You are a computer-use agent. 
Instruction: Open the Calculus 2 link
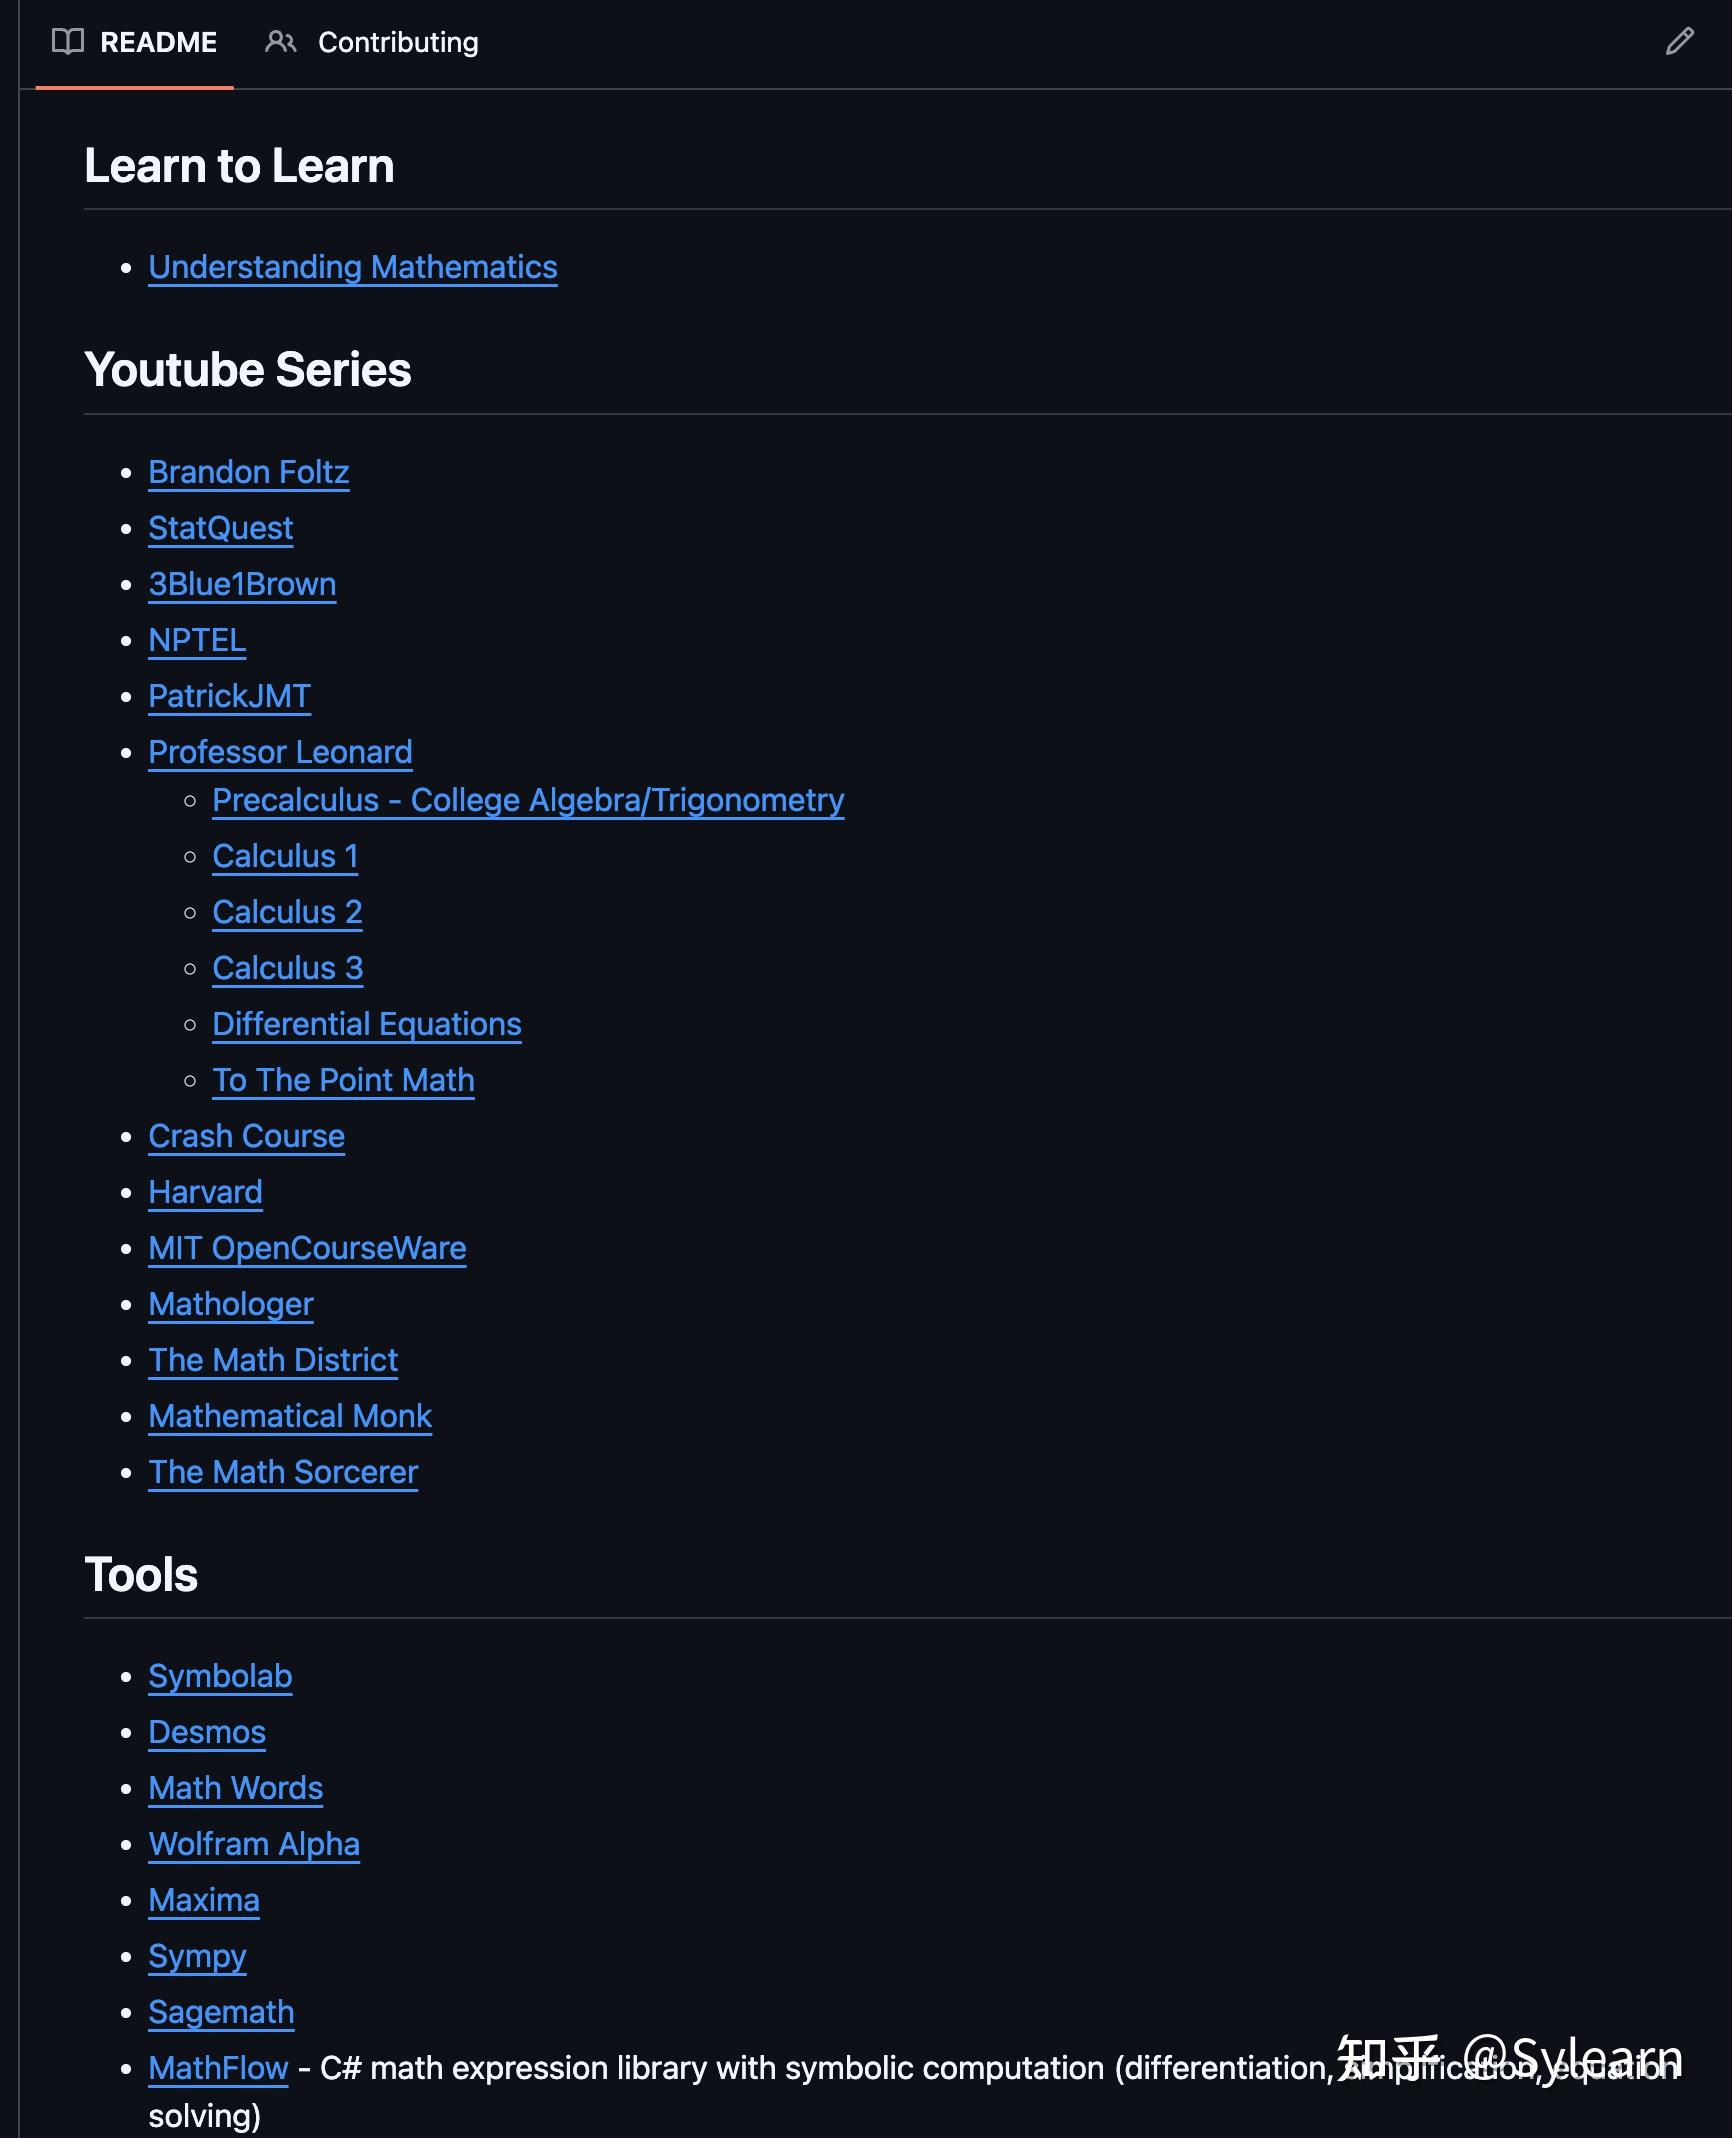(x=287, y=912)
